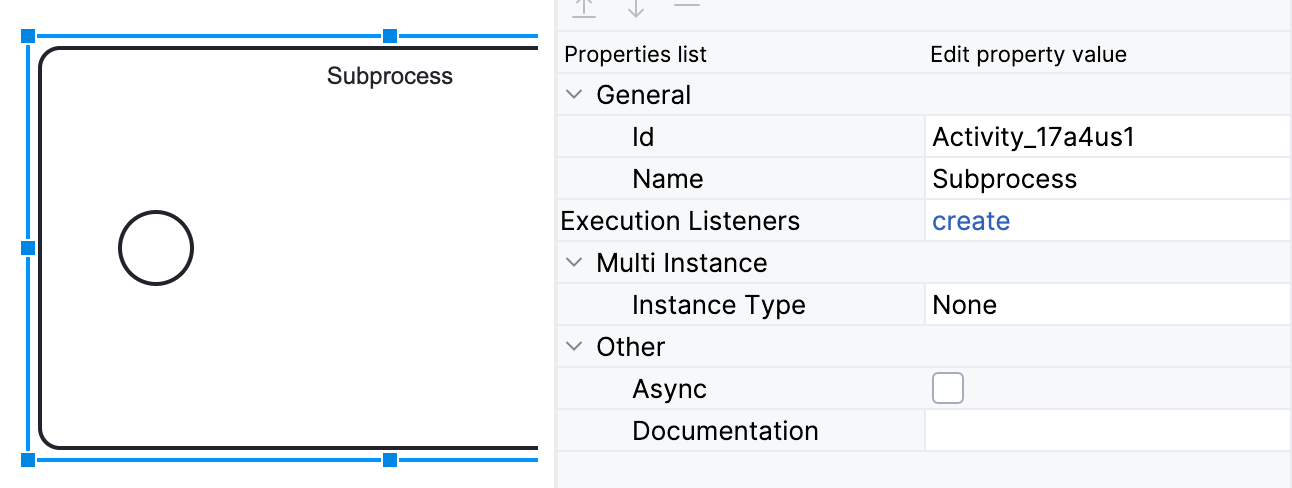Click the Edit property value column header

pos(1028,54)
